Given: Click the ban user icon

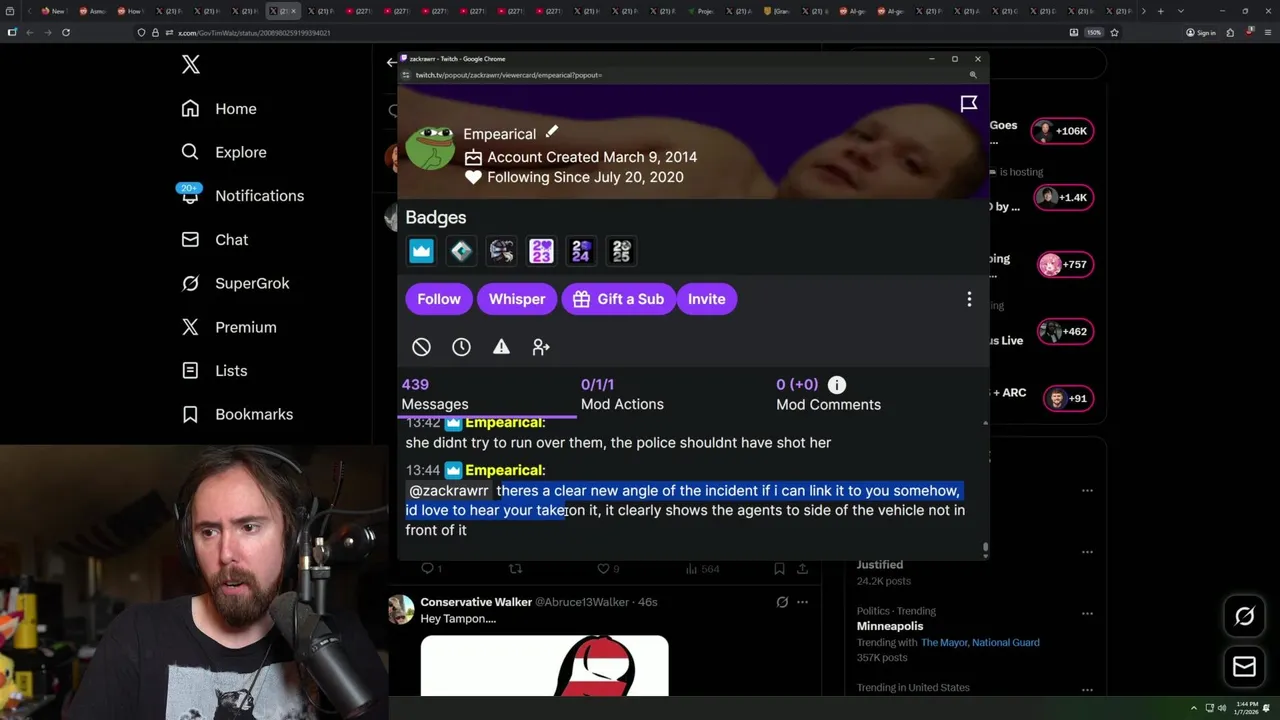Looking at the screenshot, I should [421, 347].
